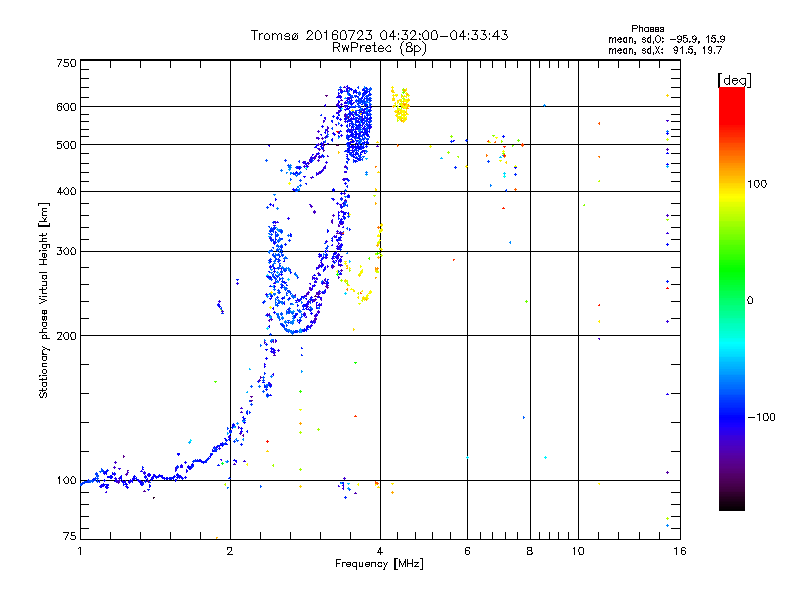Click the phase colorbar gradient
800x600 pixels.
click(732, 298)
